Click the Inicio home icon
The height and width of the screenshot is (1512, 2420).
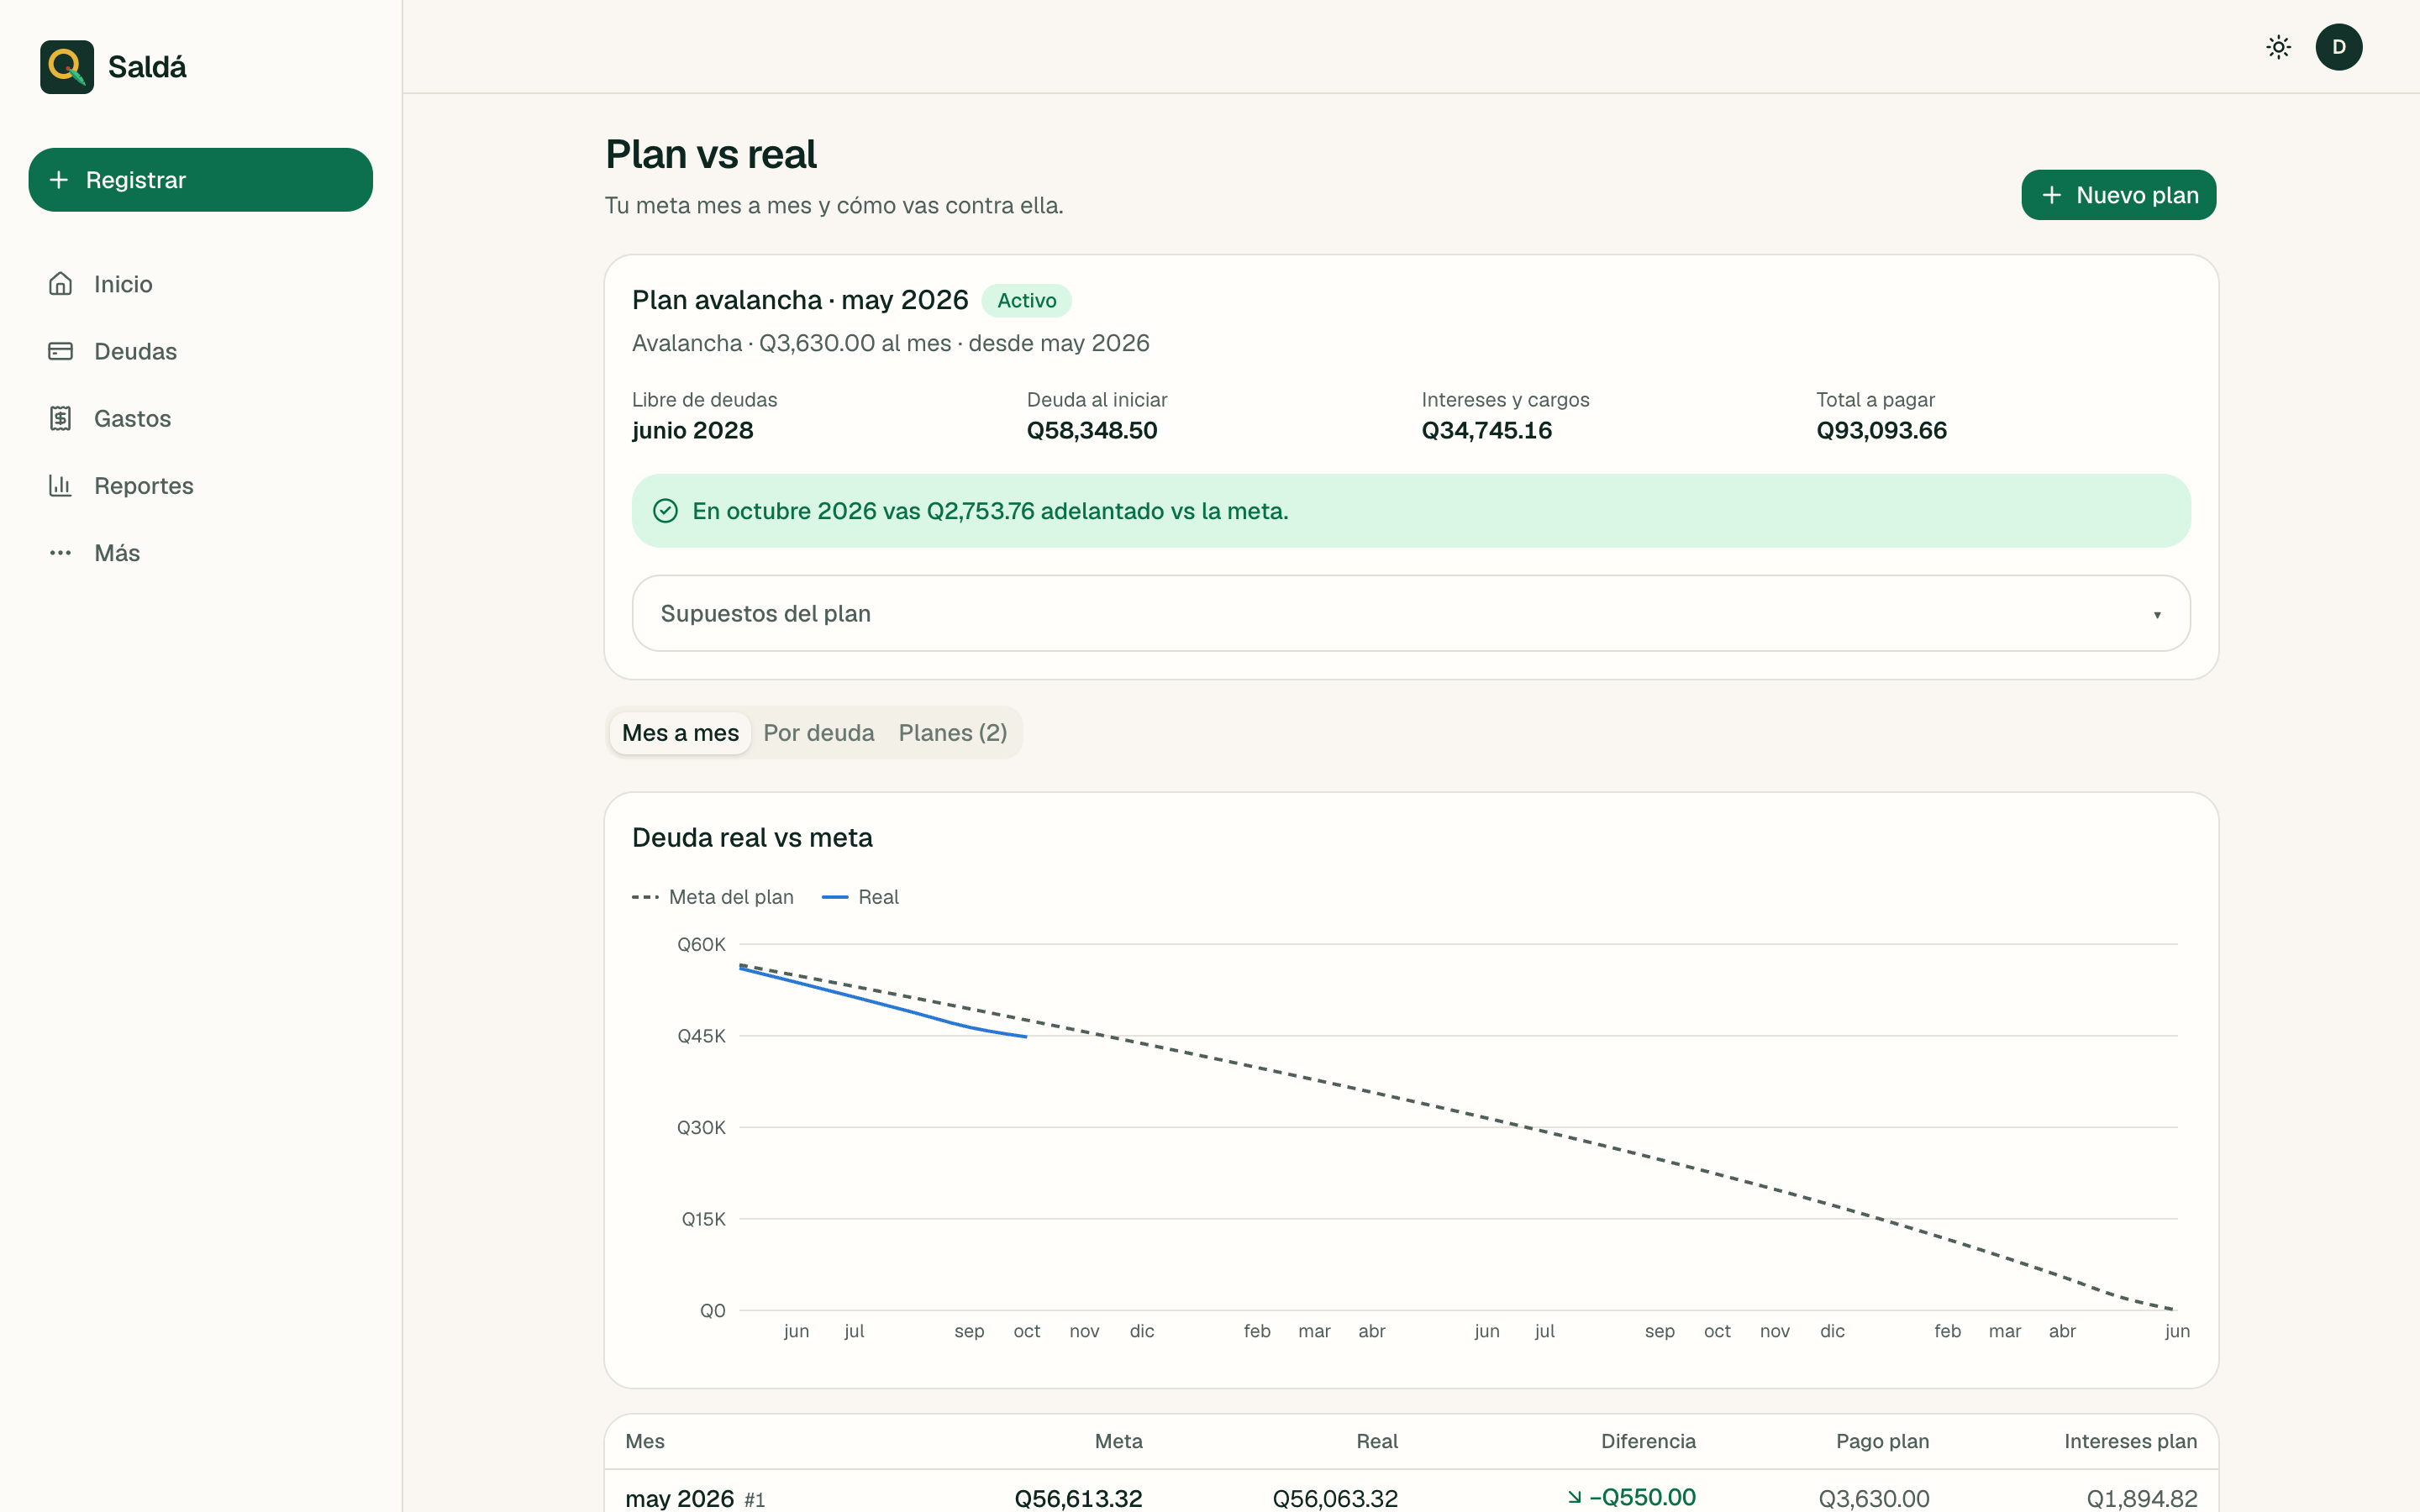(61, 284)
